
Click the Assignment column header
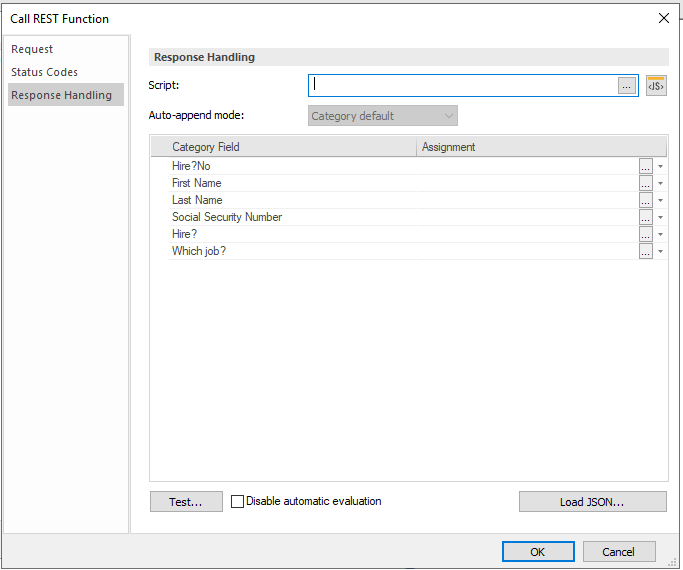click(541, 147)
